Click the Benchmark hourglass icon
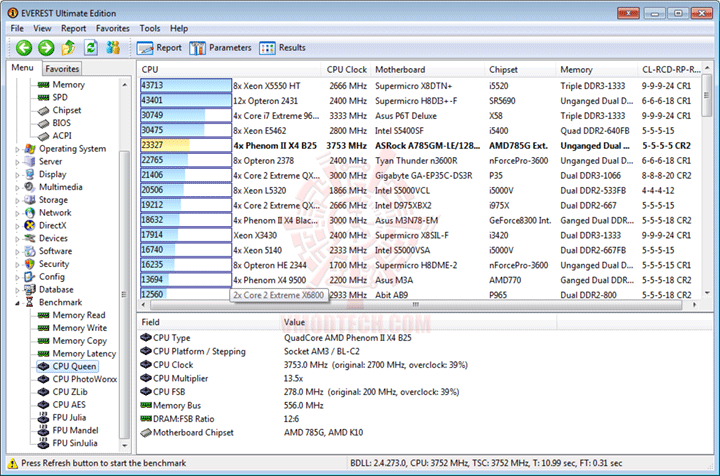The height and width of the screenshot is (476, 720). pyautogui.click(x=30, y=302)
